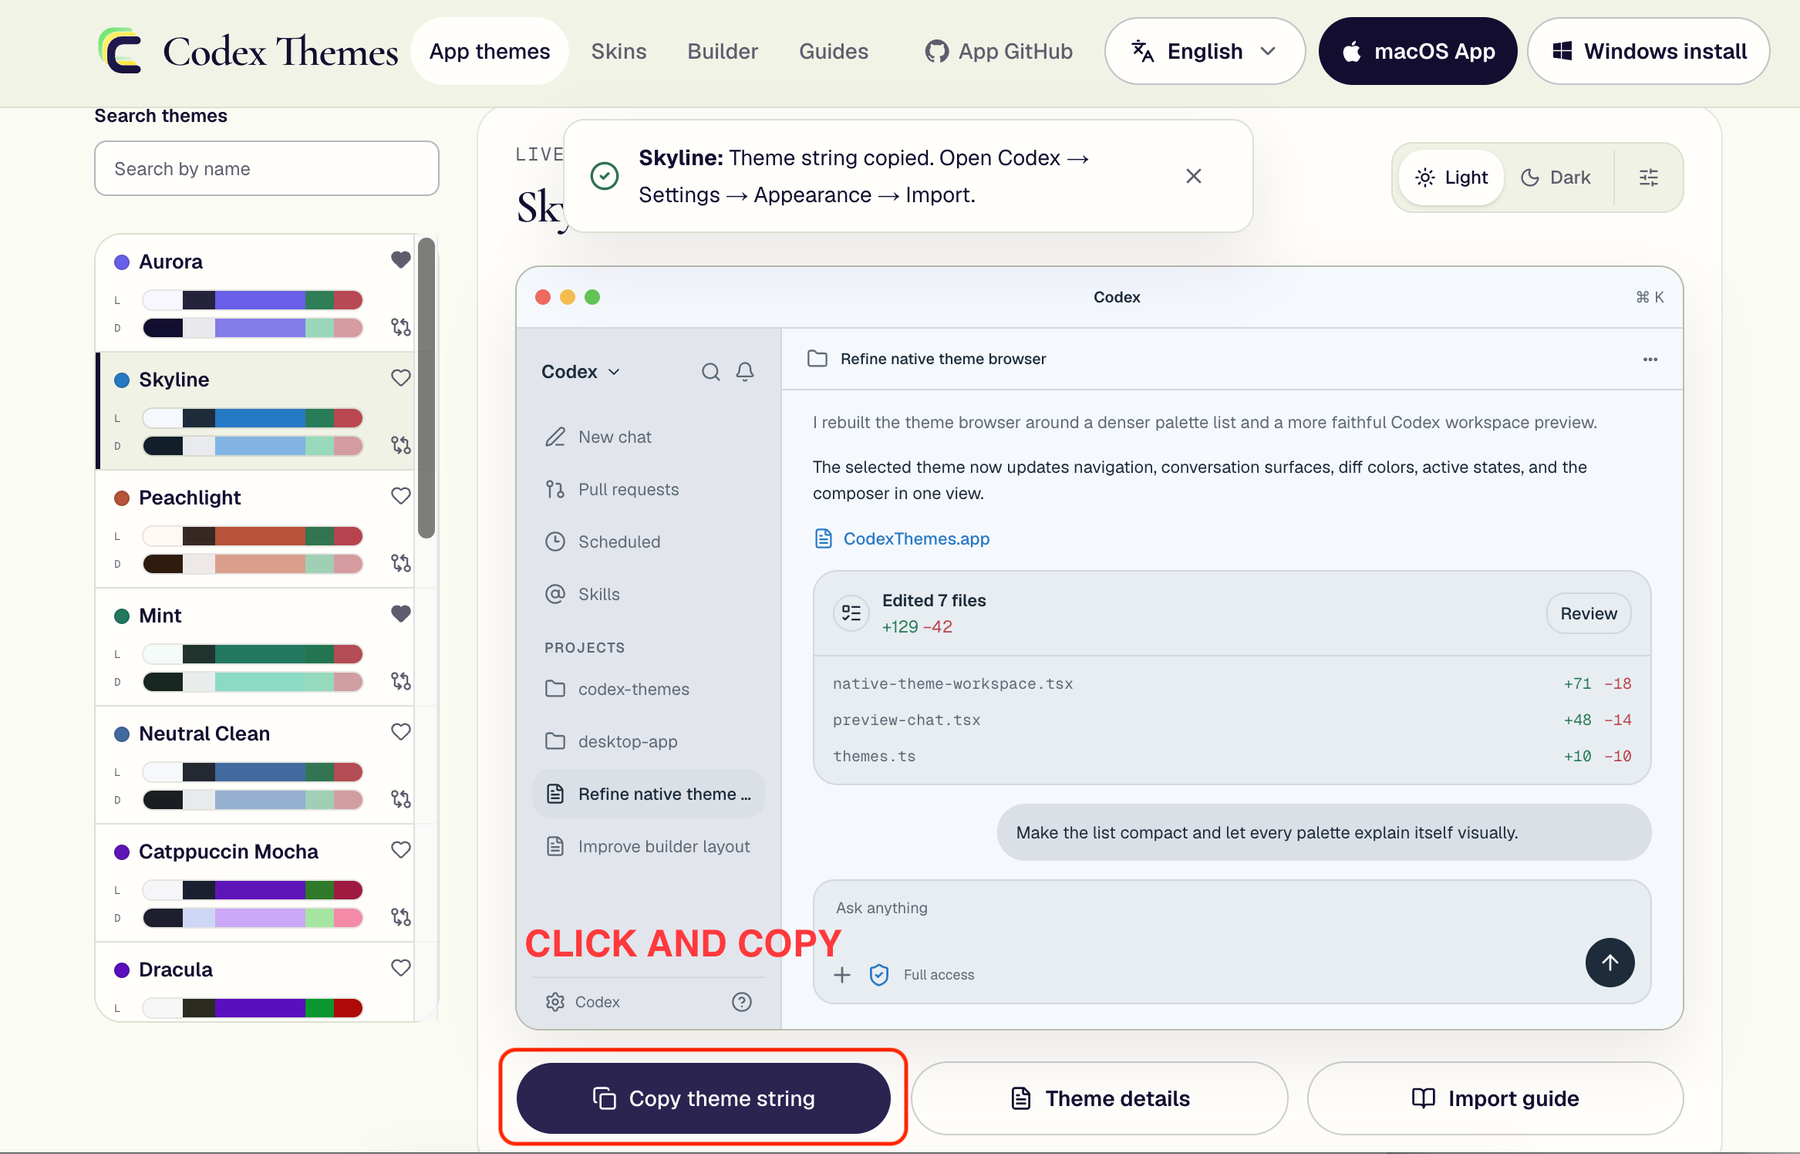1800x1154 pixels.
Task: Open the Guides tab
Action: coord(833,51)
